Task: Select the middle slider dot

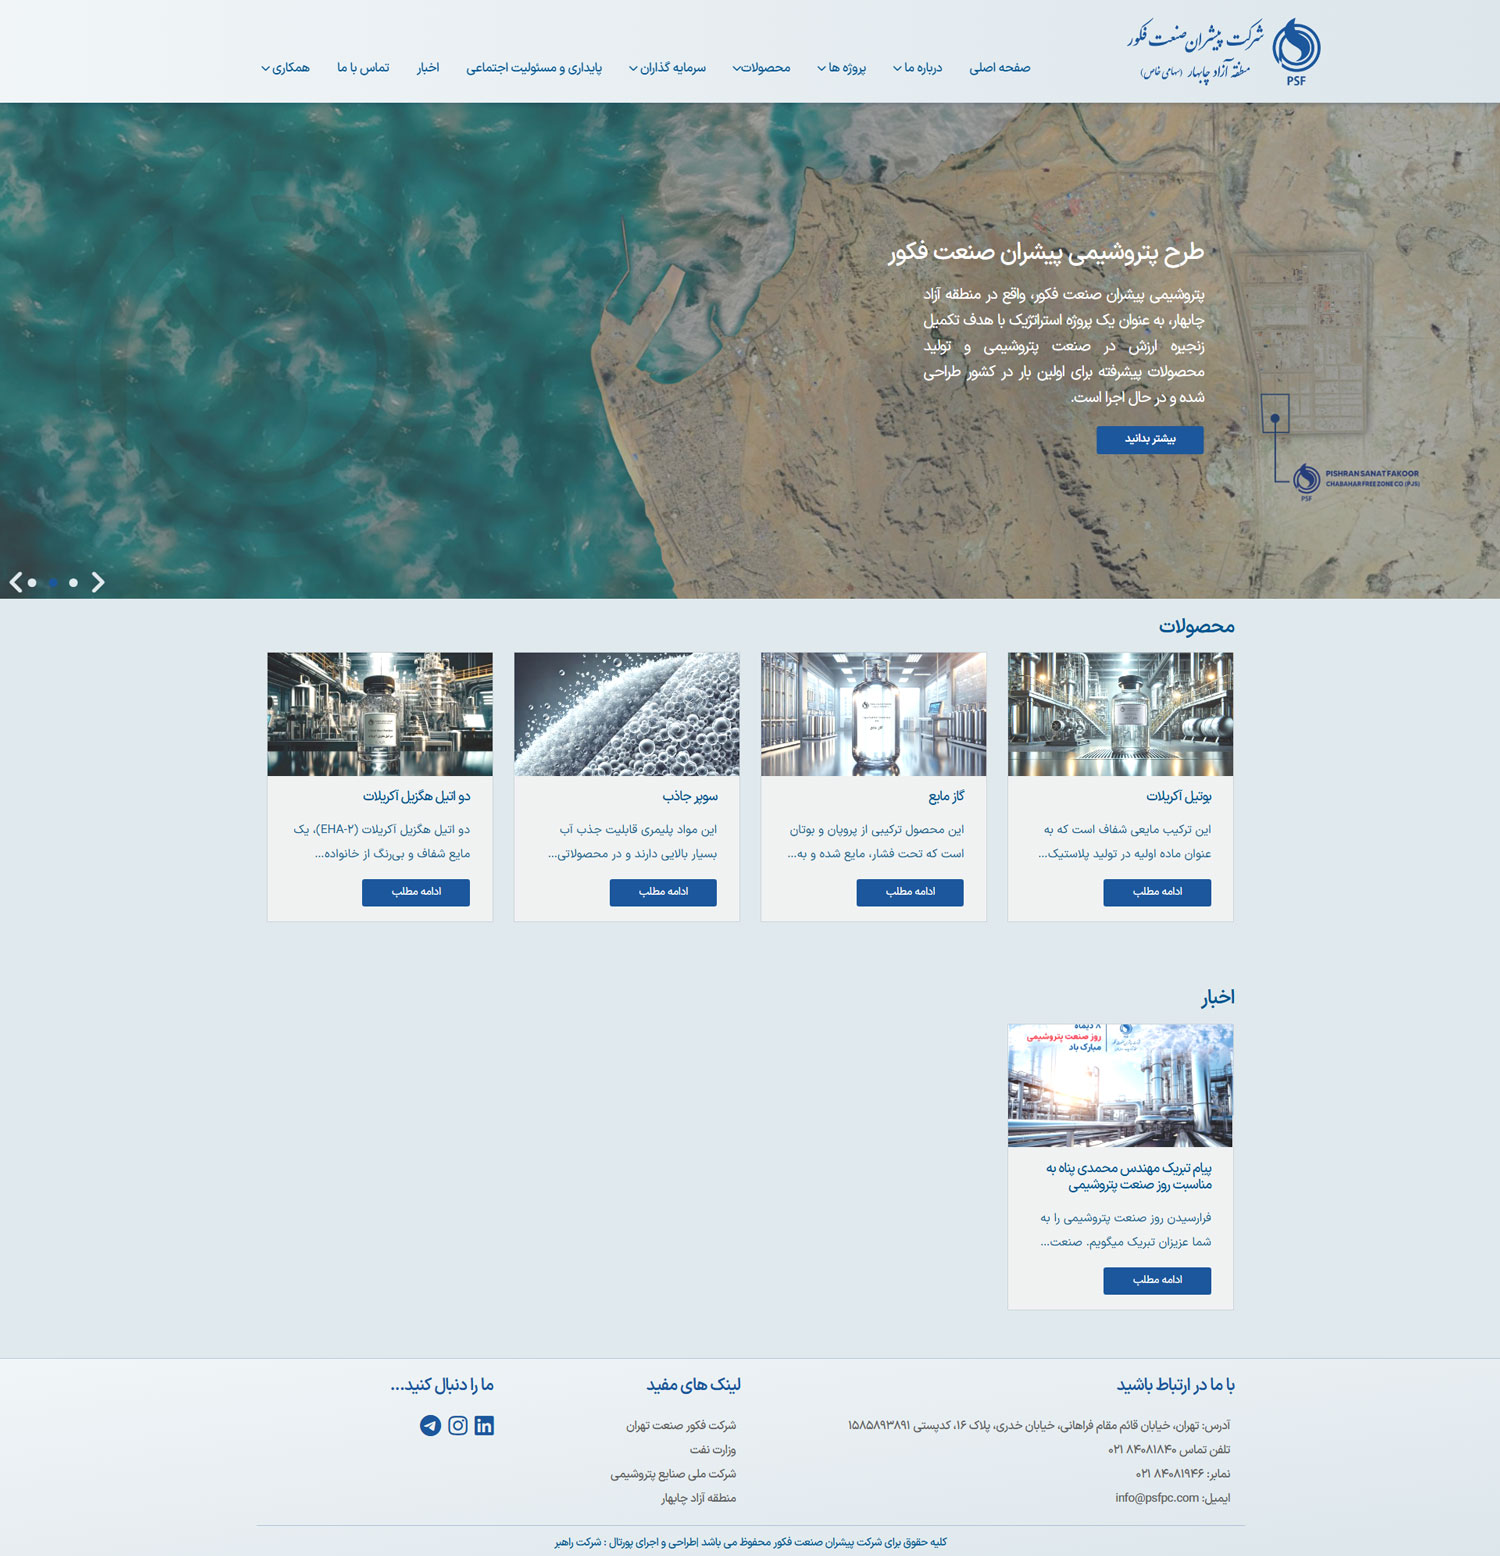Action: coord(52,582)
